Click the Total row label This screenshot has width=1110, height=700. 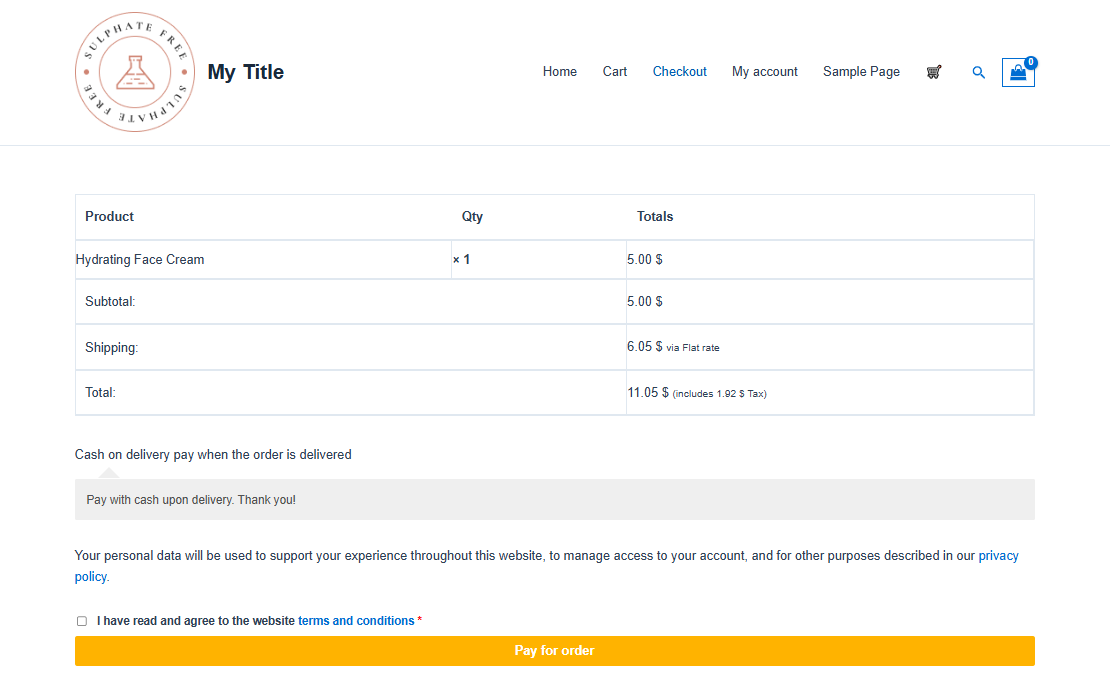101,393
